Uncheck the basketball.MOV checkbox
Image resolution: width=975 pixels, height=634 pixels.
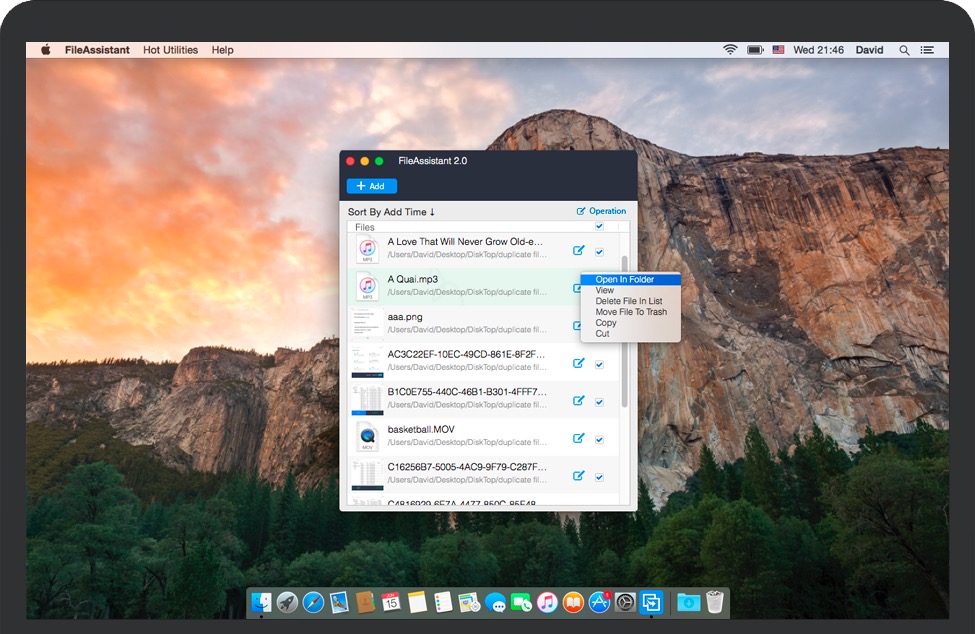pos(599,439)
